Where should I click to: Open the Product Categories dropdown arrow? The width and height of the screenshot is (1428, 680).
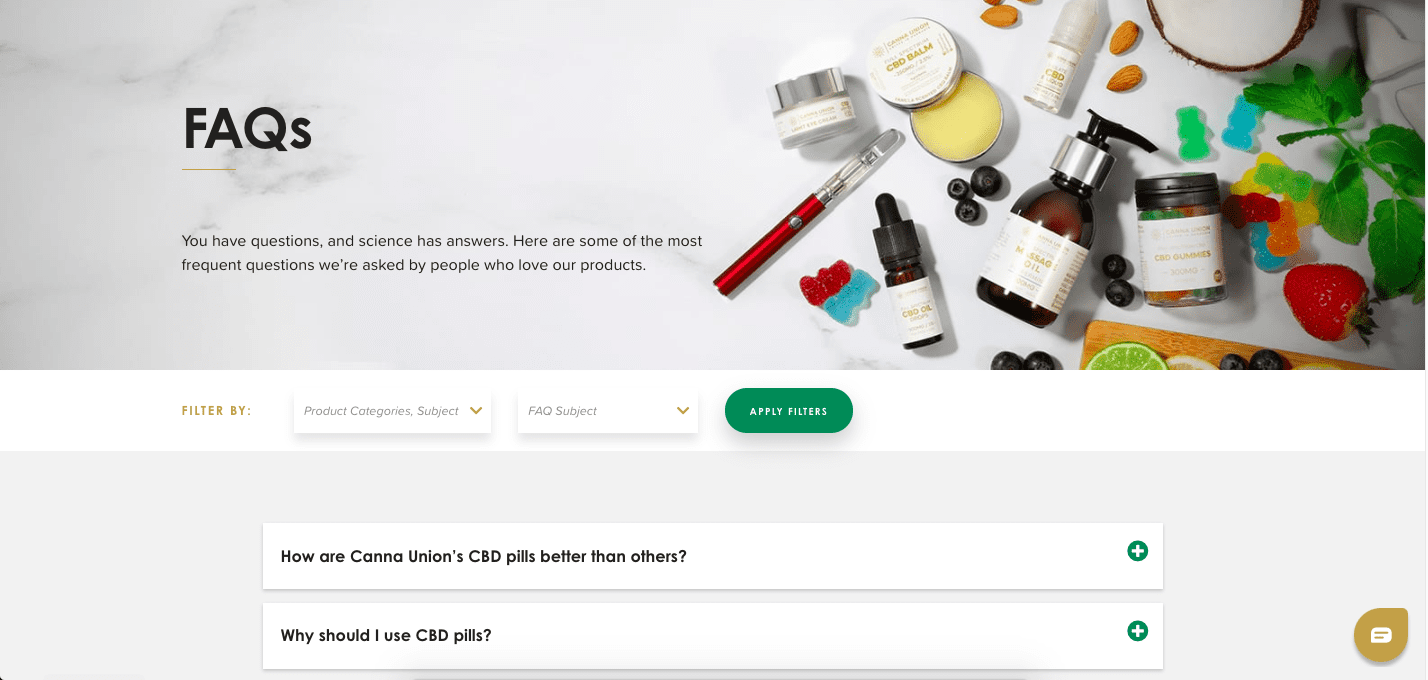(x=476, y=410)
